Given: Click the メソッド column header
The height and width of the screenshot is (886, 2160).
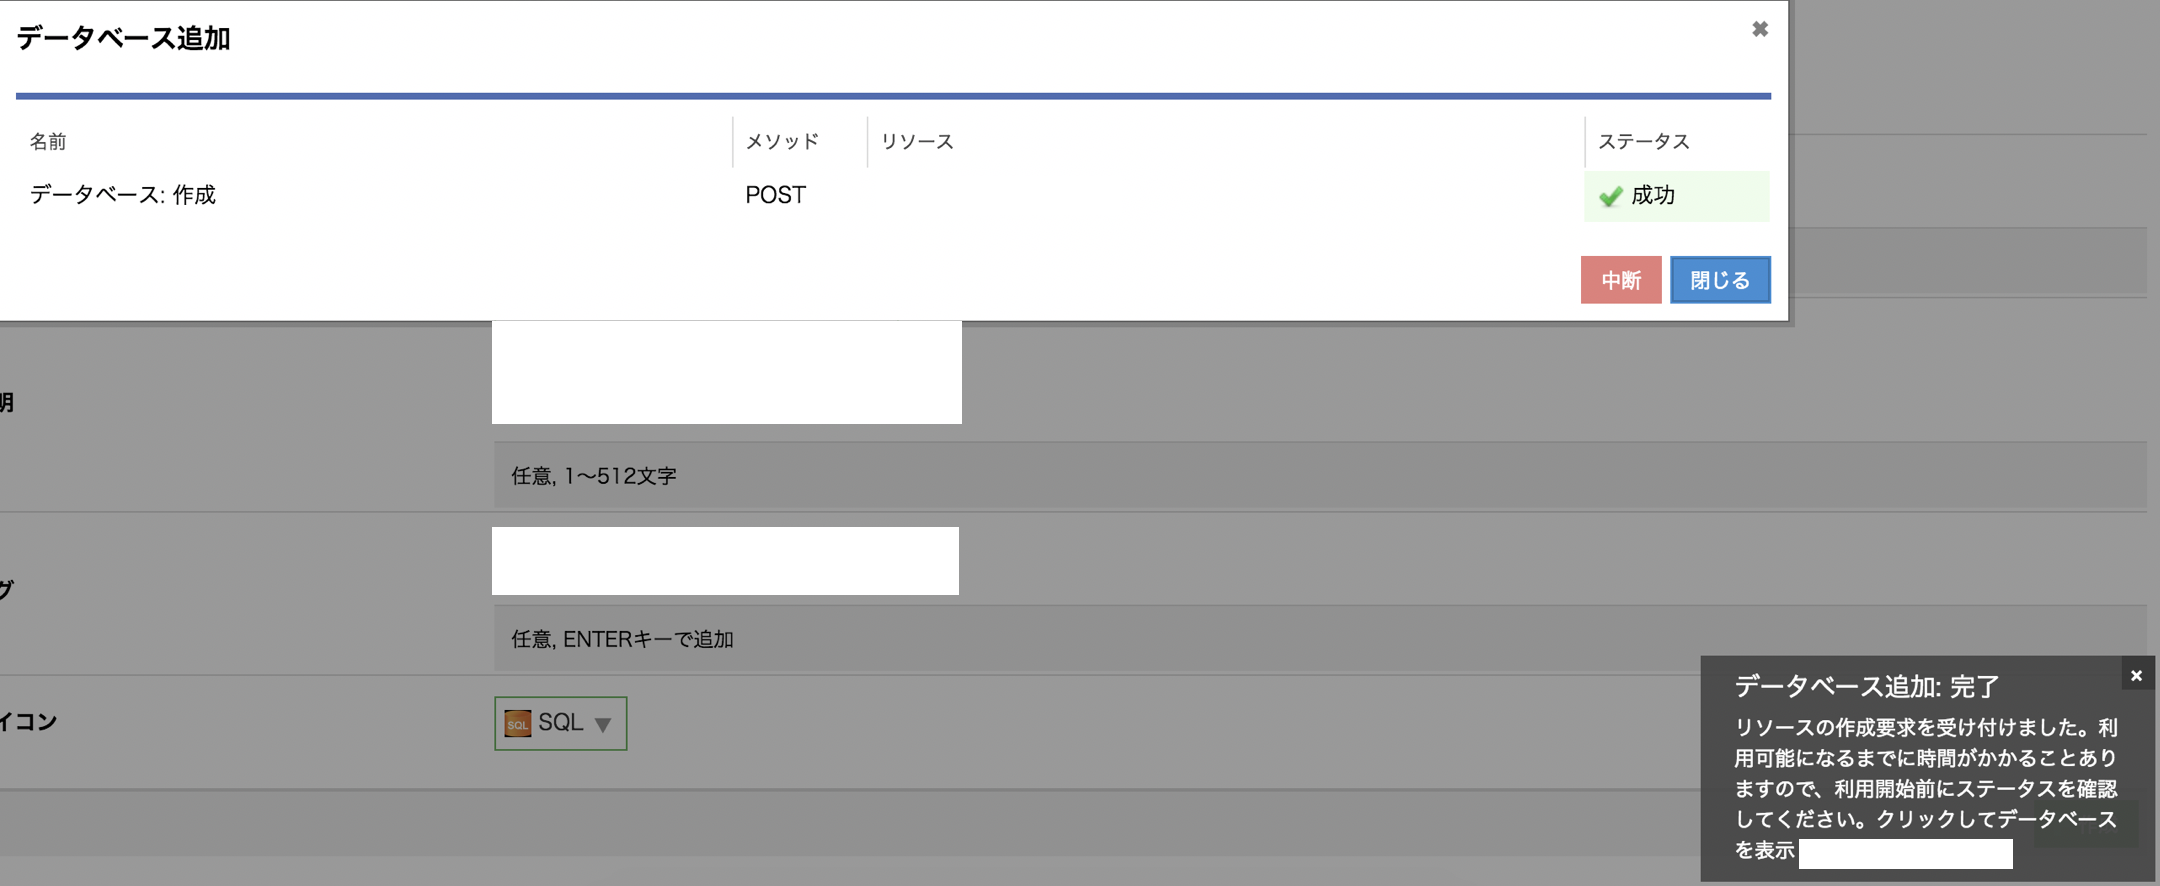Looking at the screenshot, I should [782, 142].
